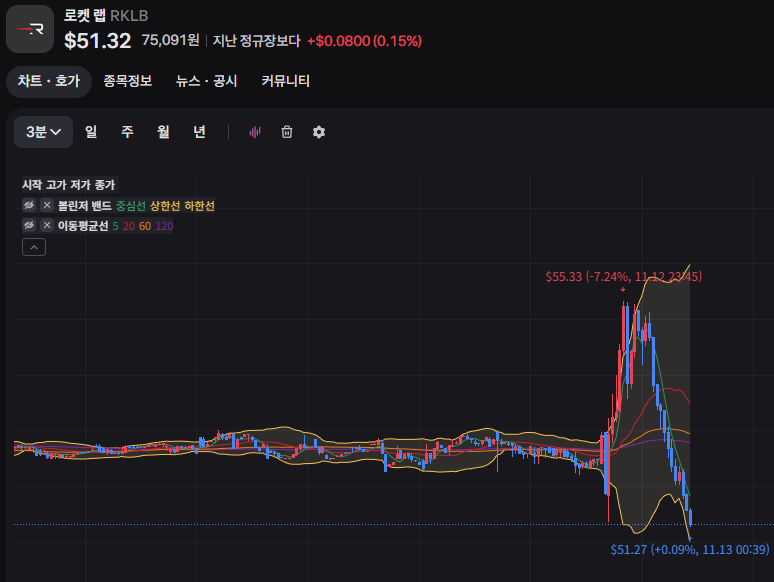Open the 종목정보 tab
The image size is (774, 582).
128,81
